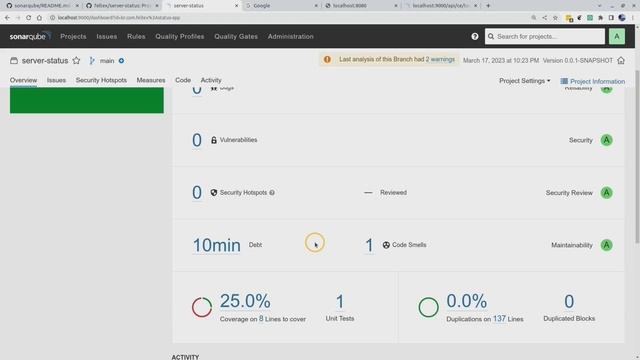Click the Search for projects field
The image size is (640, 360).
pyautogui.click(x=544, y=36)
